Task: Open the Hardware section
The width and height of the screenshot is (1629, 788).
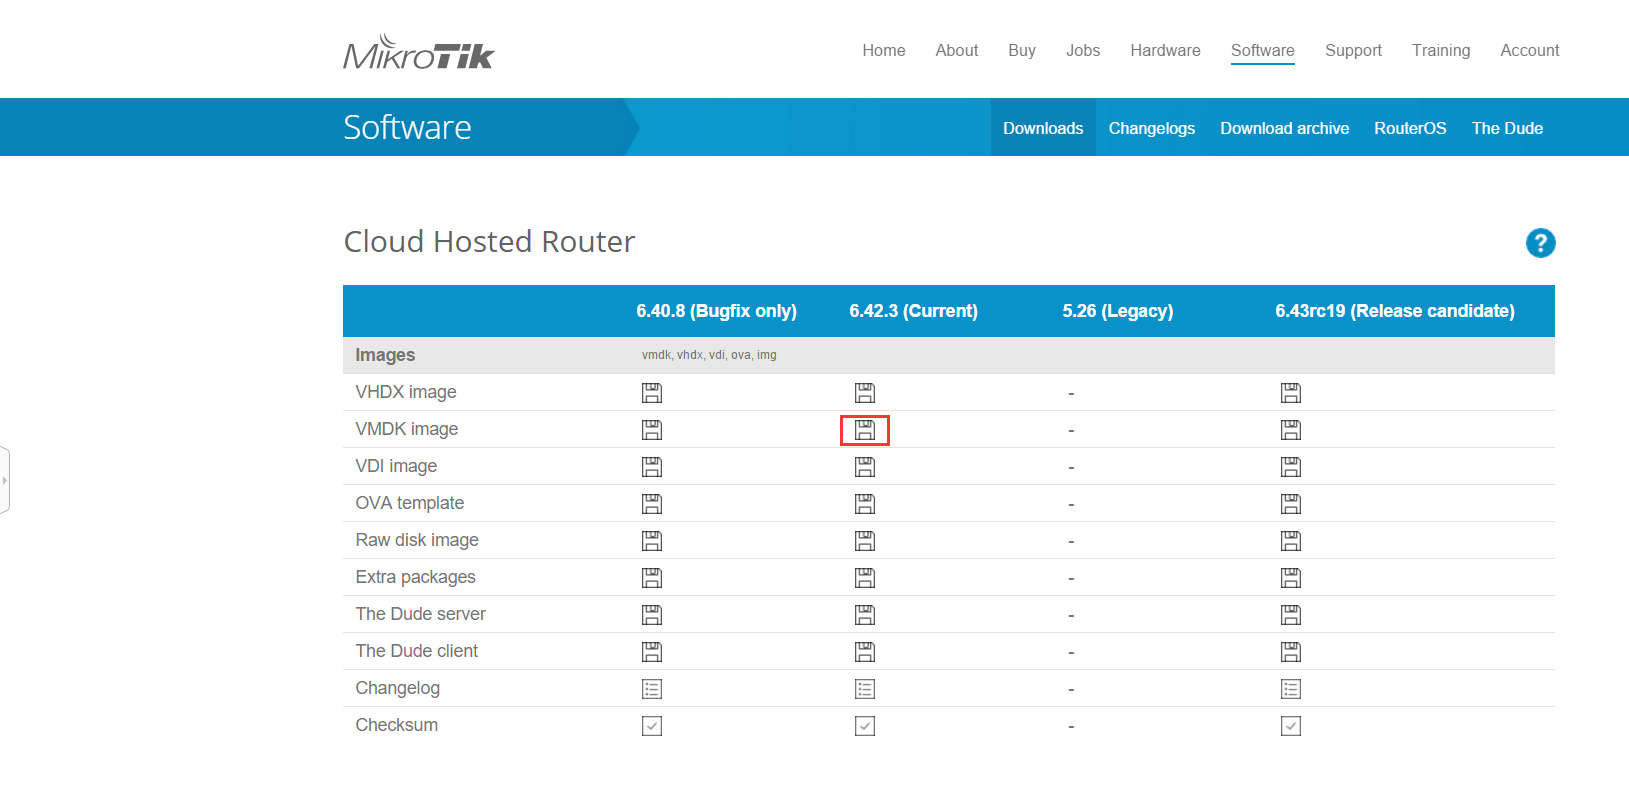Action: (x=1165, y=50)
